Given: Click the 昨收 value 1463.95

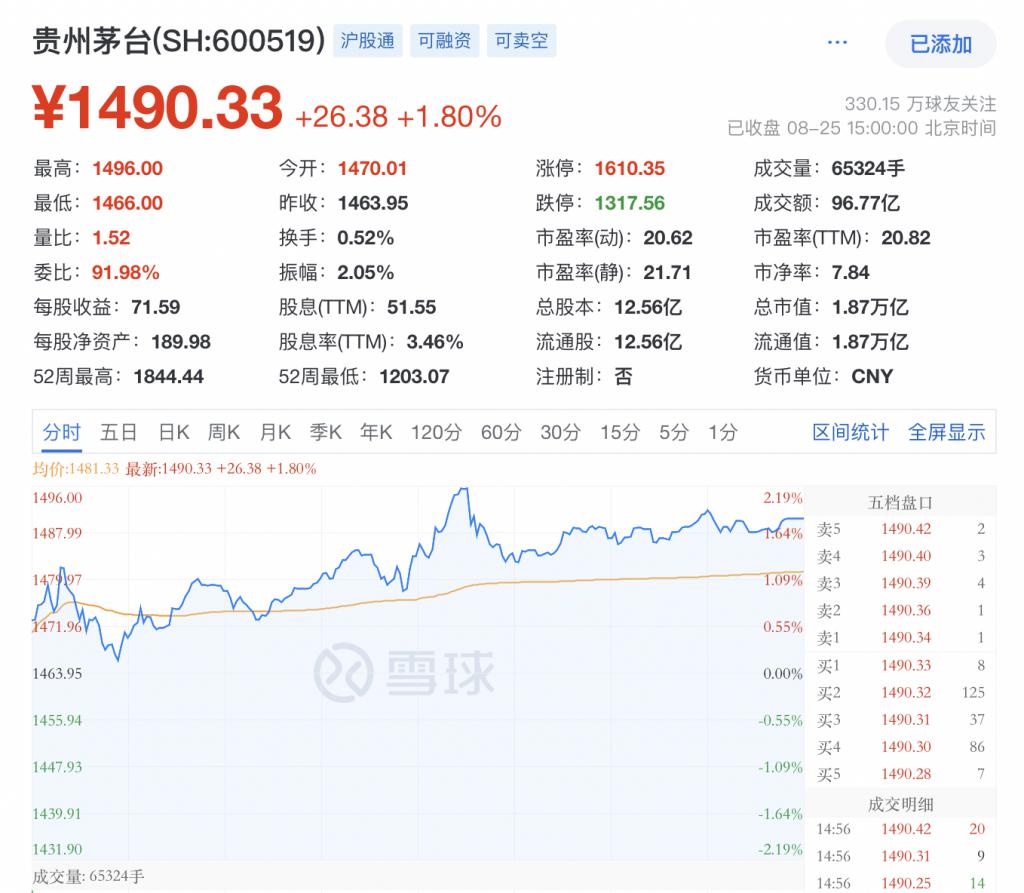Looking at the screenshot, I should click(373, 203).
